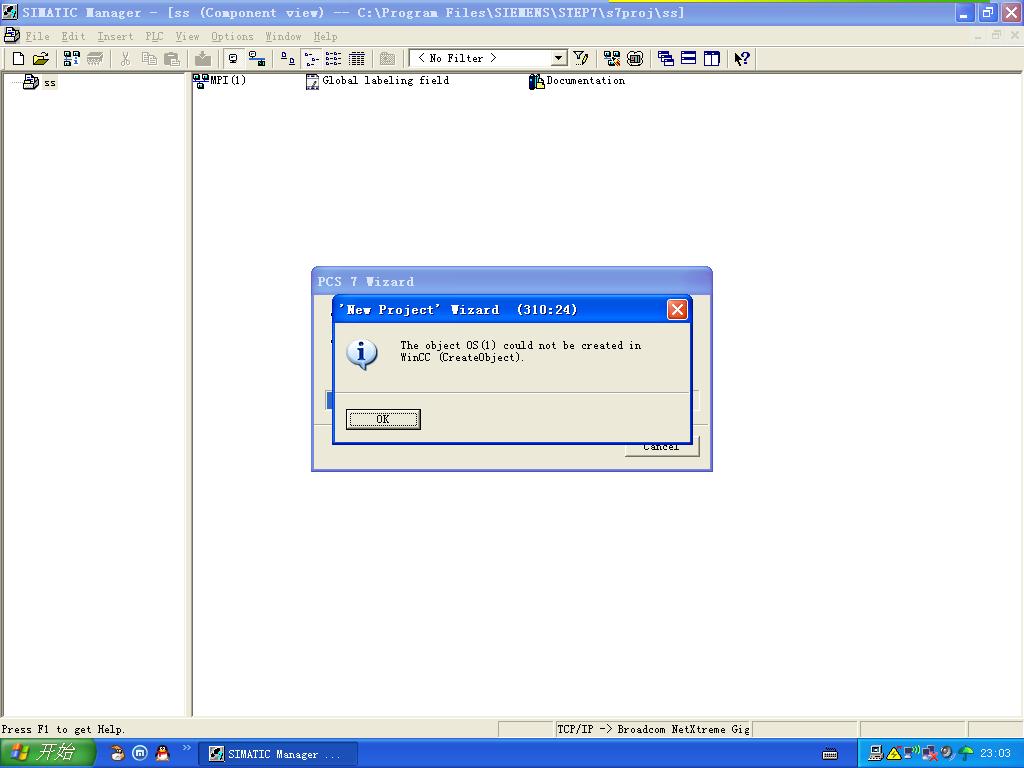The height and width of the screenshot is (768, 1024).
Task: Click the SIMATIC Manager taskbar button
Action: pos(278,754)
